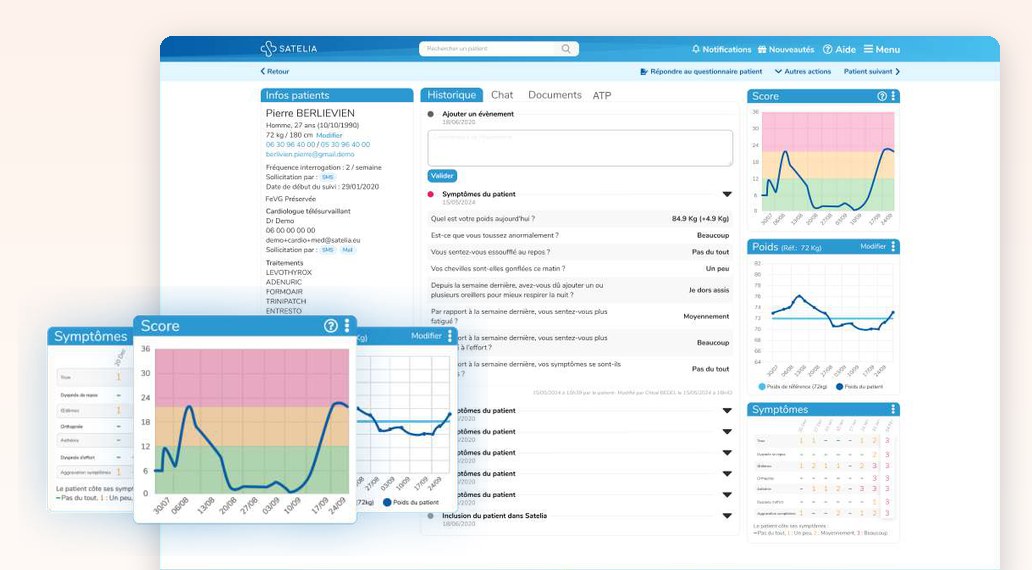Click the Valider button
This screenshot has height=570, width=1032.
[442, 176]
